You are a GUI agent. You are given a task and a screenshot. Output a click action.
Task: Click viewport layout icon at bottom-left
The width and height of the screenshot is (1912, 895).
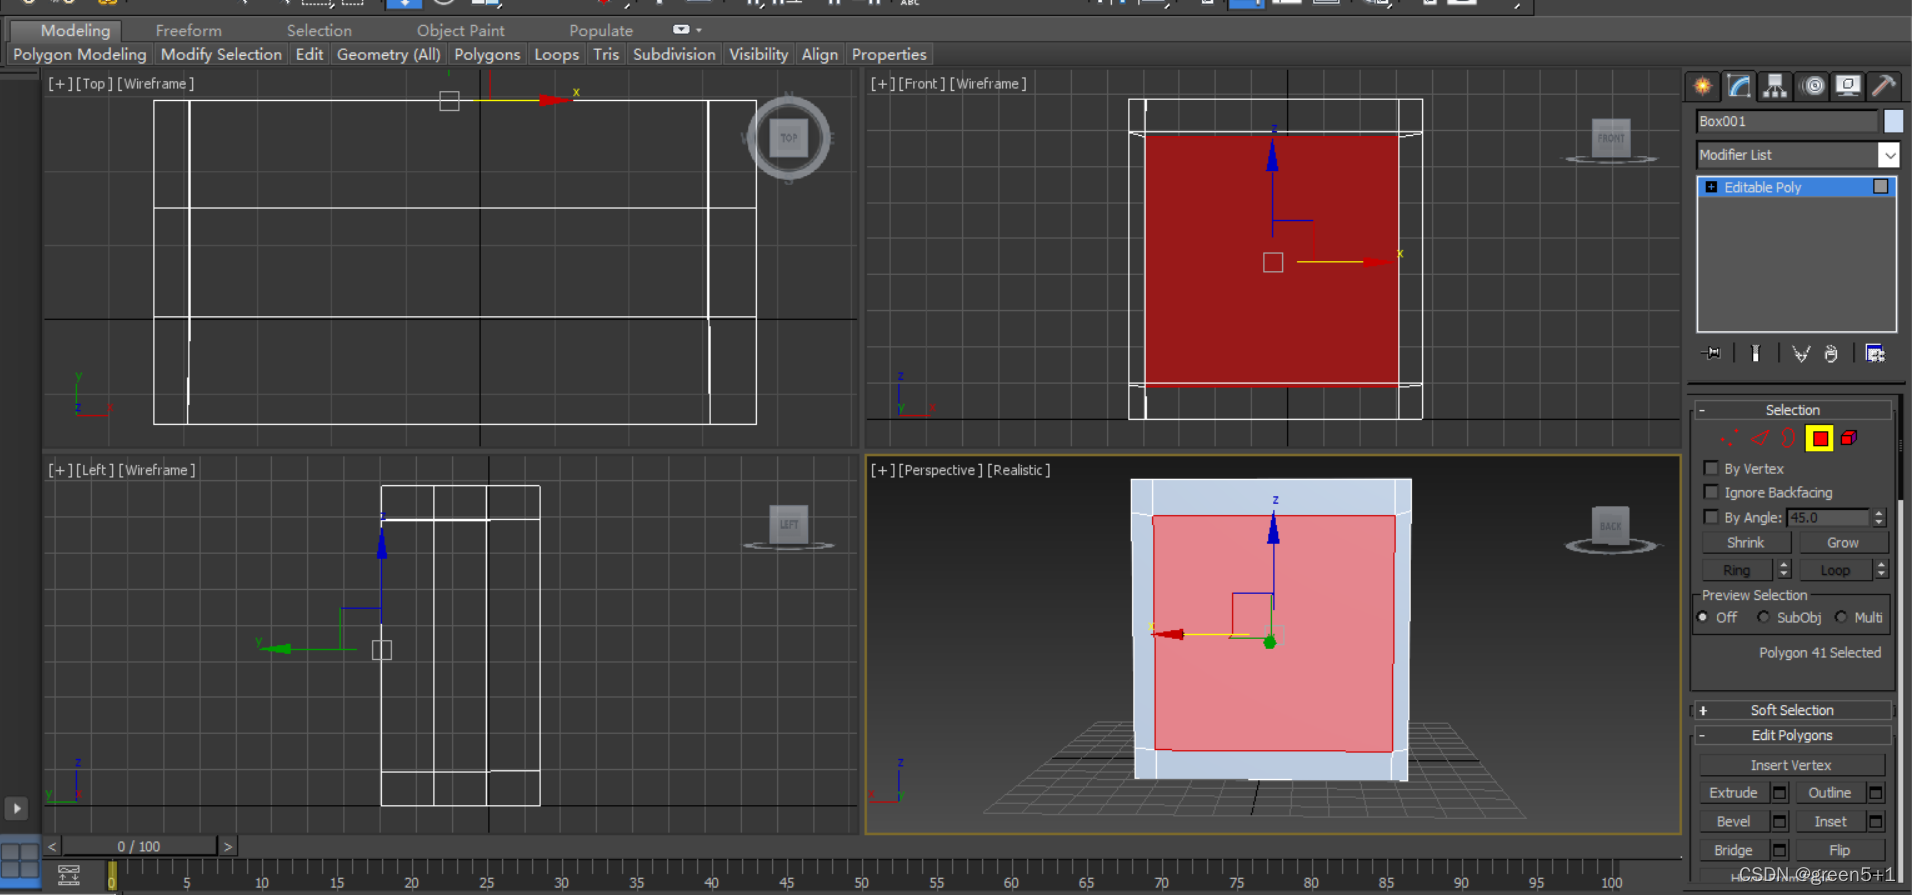pyautogui.click(x=19, y=861)
